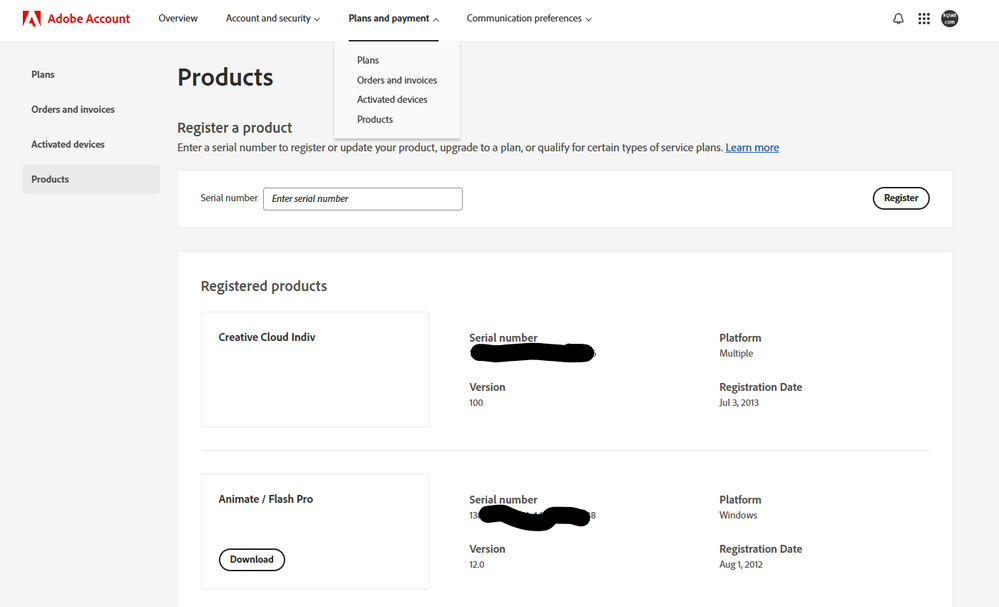
Task: Click the Learn more link
Action: (x=752, y=148)
